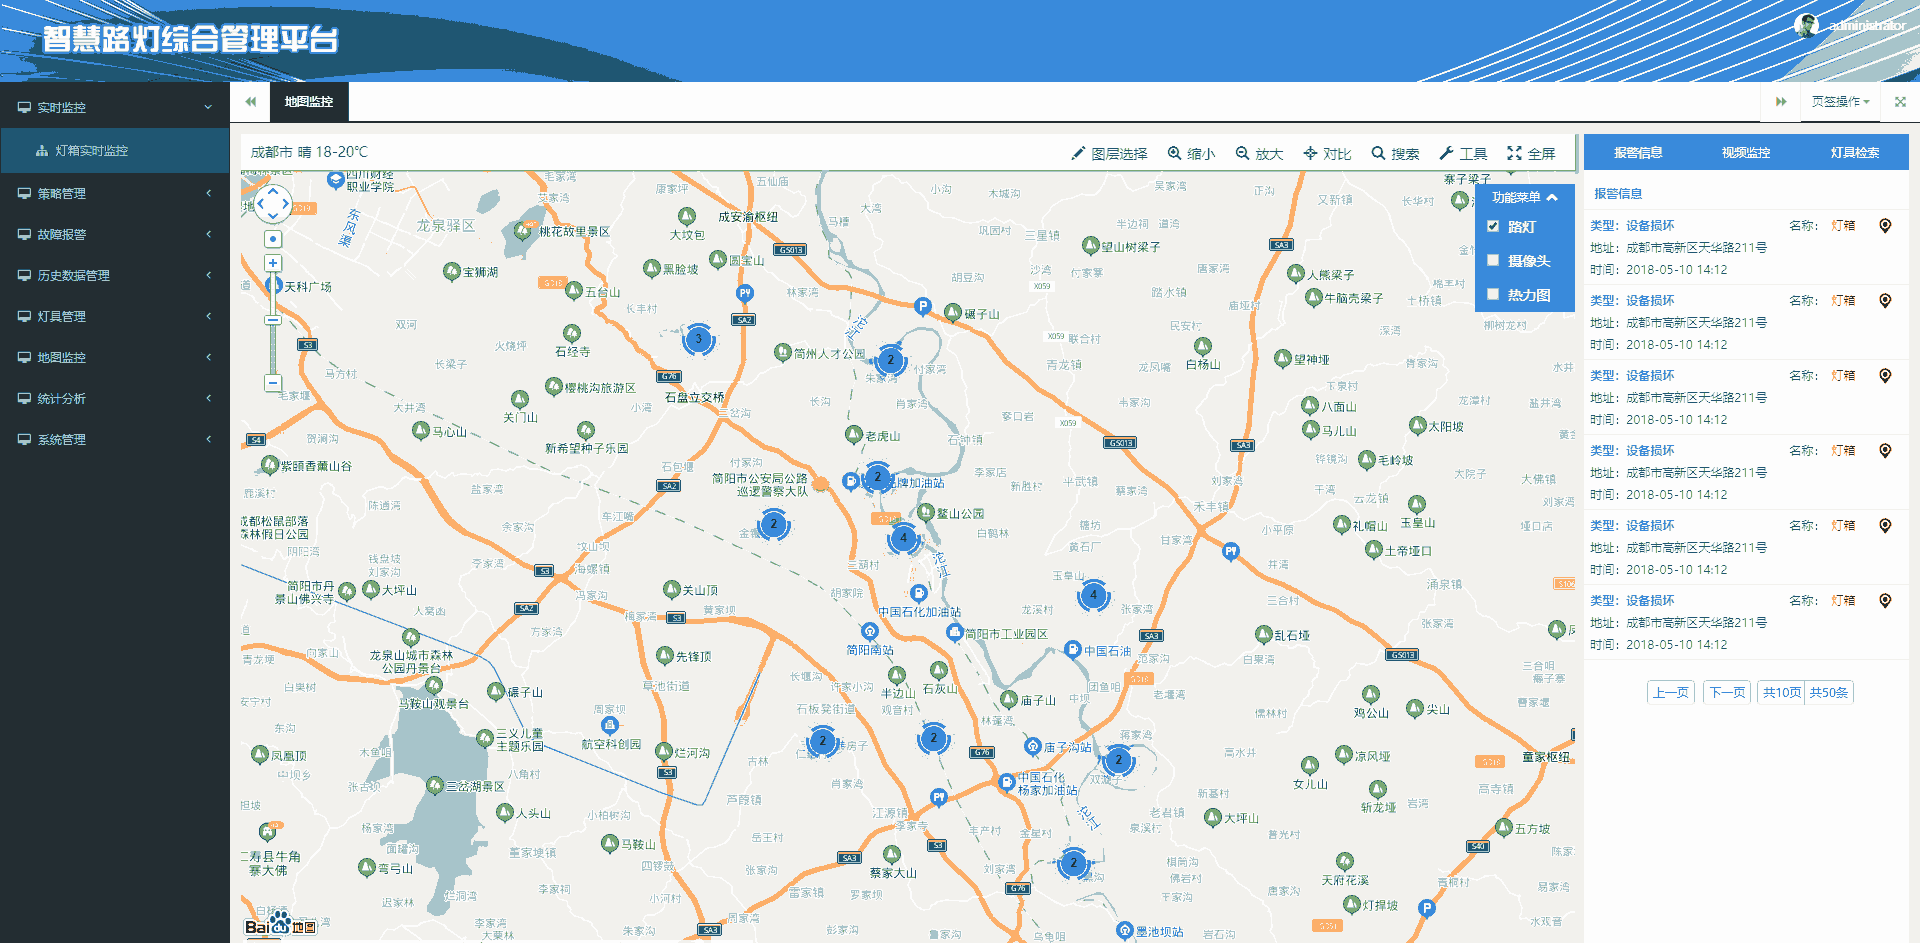Expand the 系统管理 sidebar section
This screenshot has width=1920, height=943.
pyautogui.click(x=115, y=439)
